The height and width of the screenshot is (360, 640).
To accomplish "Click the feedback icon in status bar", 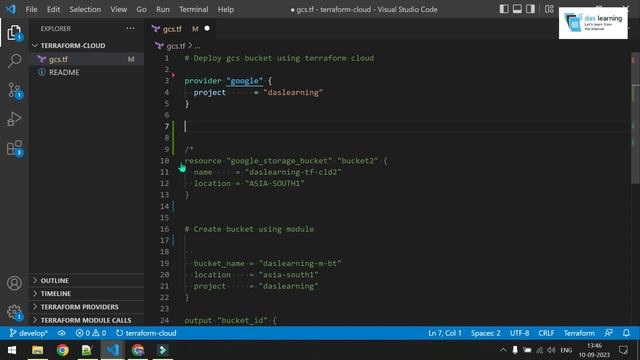I will pyautogui.click(x=609, y=333).
